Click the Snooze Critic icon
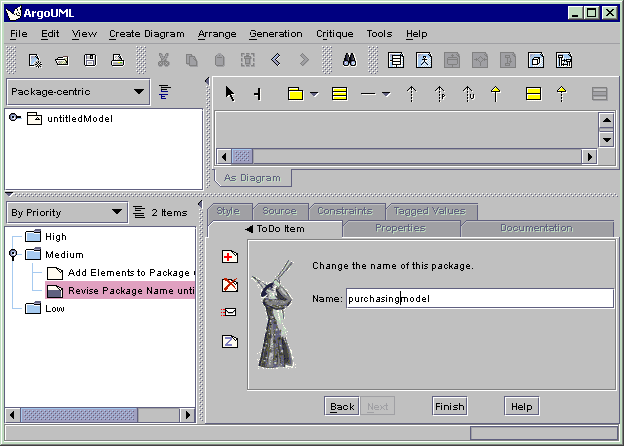624x446 pixels. click(229, 341)
